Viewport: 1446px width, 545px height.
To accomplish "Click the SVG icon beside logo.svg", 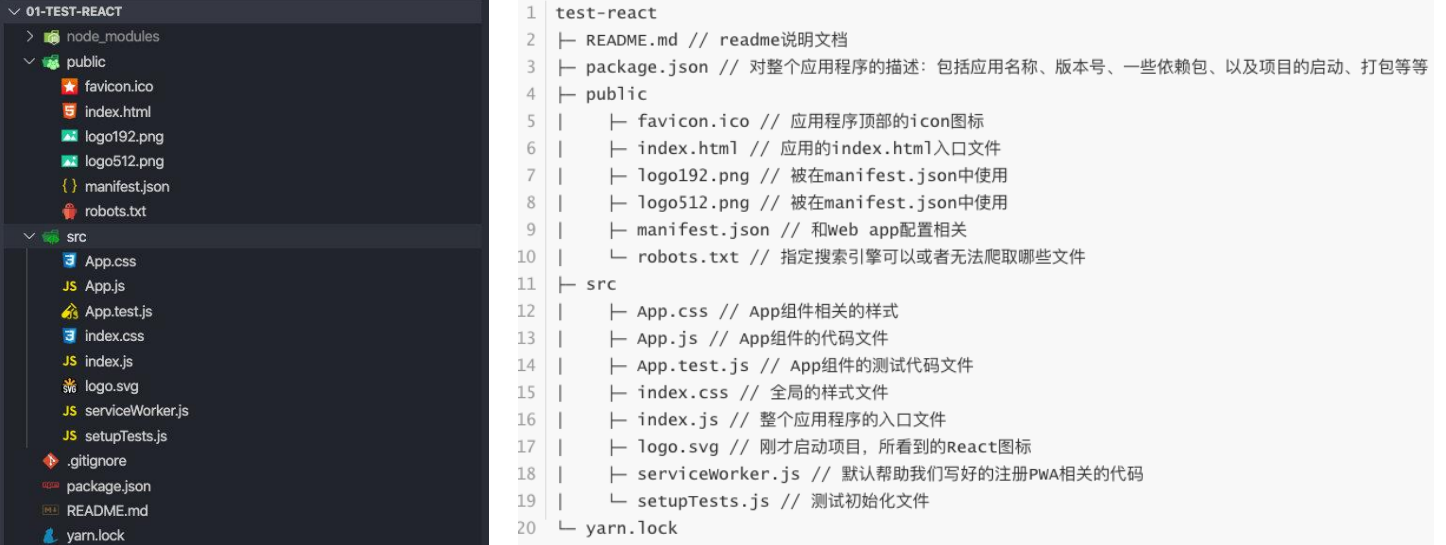I will point(69,387).
